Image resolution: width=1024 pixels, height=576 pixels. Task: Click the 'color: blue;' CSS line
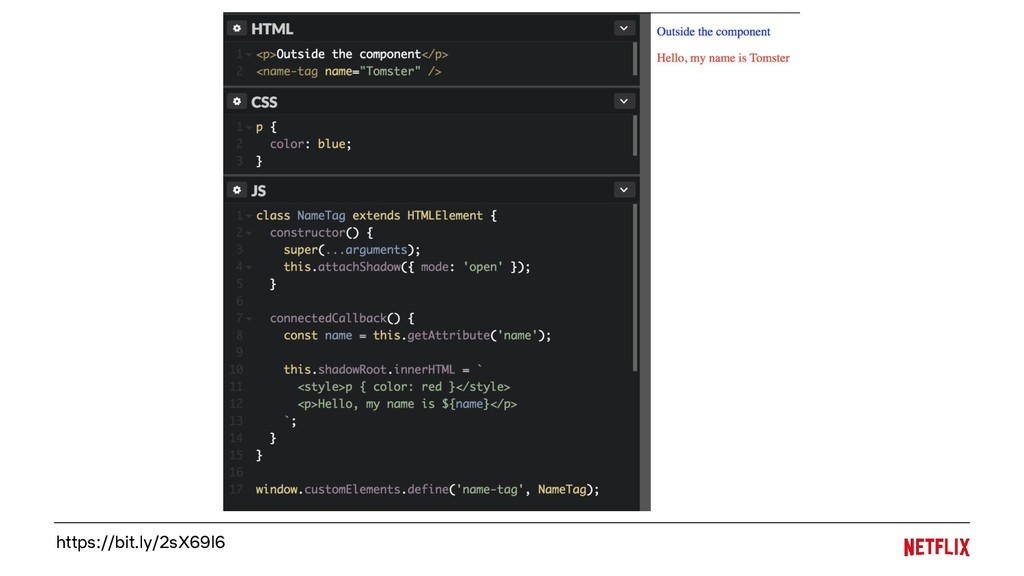pos(310,144)
